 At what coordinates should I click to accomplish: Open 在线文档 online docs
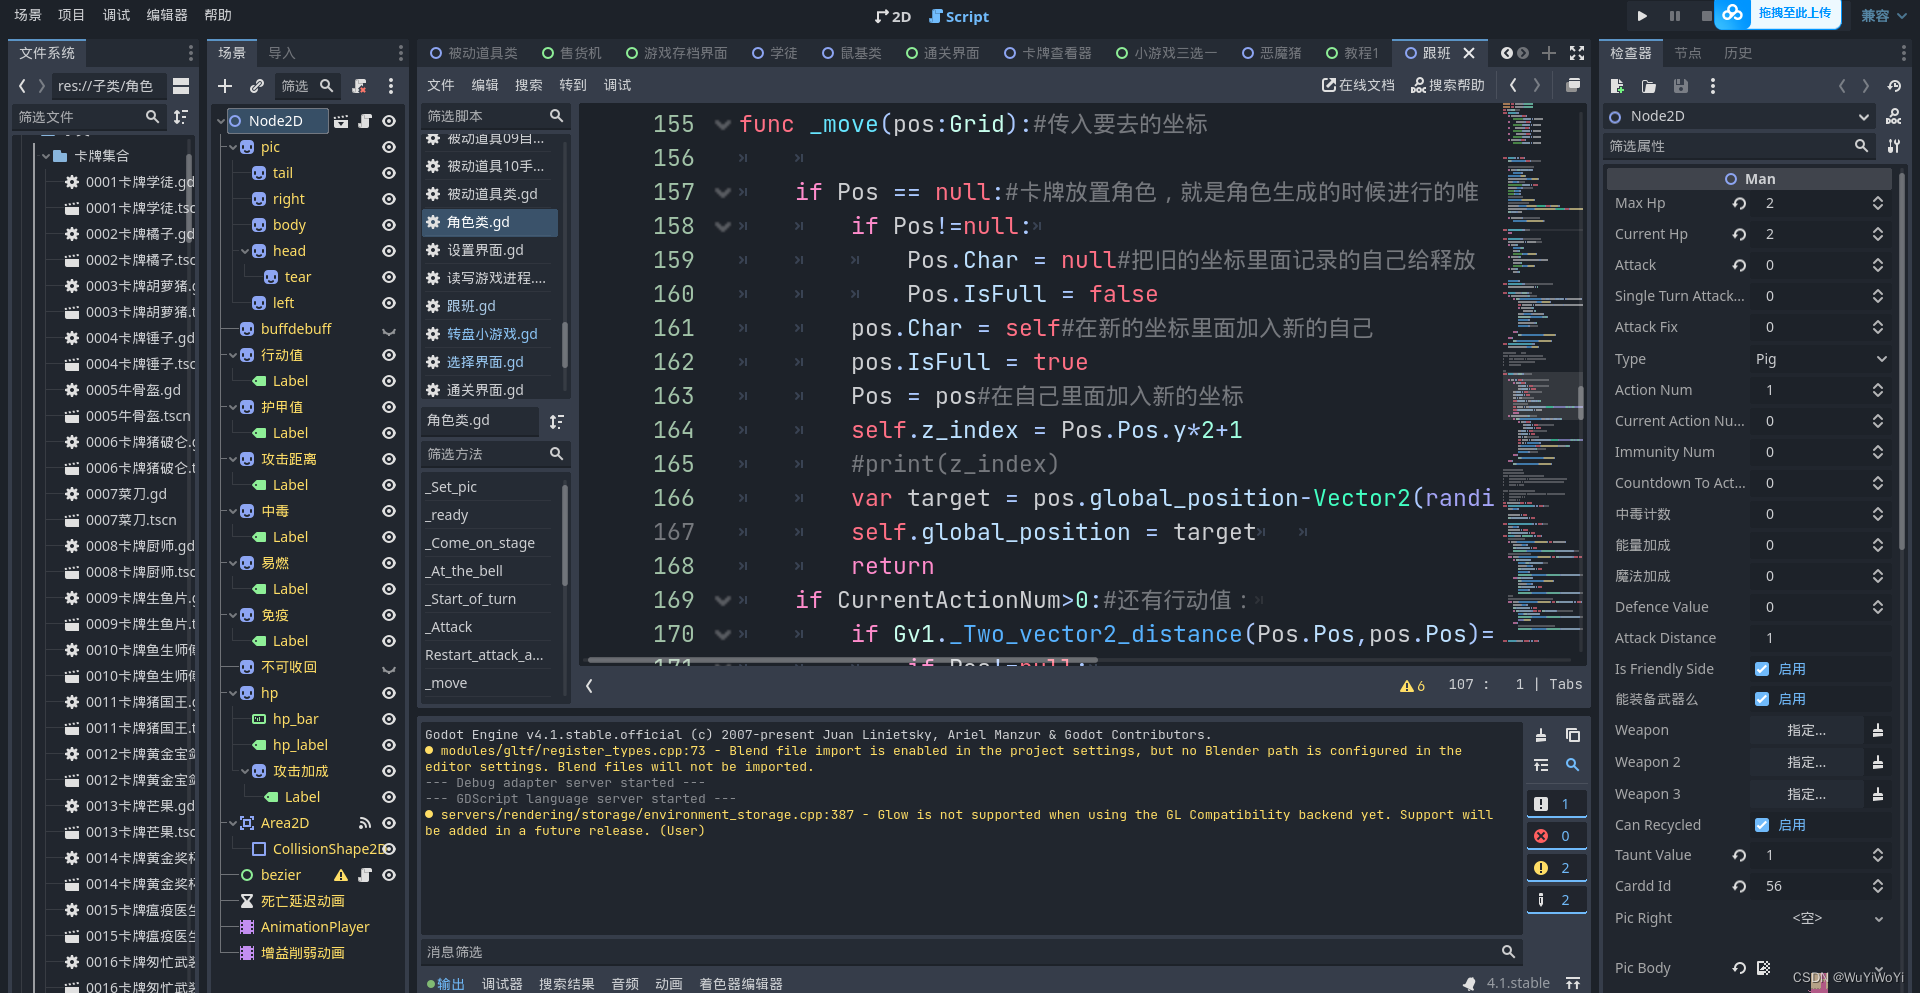1358,86
